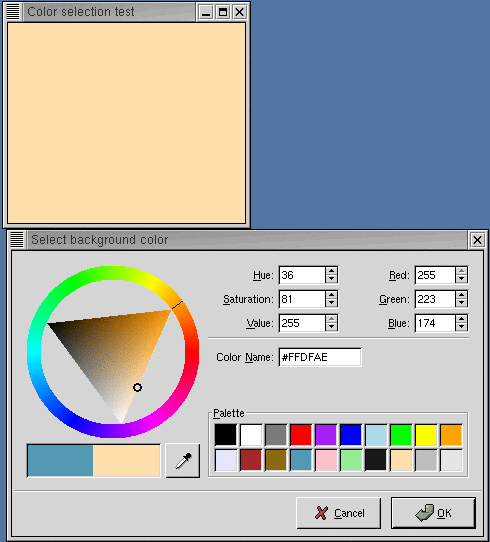This screenshot has height=542, width=490.
Task: Click the Saturation input field
Action: tap(302, 299)
